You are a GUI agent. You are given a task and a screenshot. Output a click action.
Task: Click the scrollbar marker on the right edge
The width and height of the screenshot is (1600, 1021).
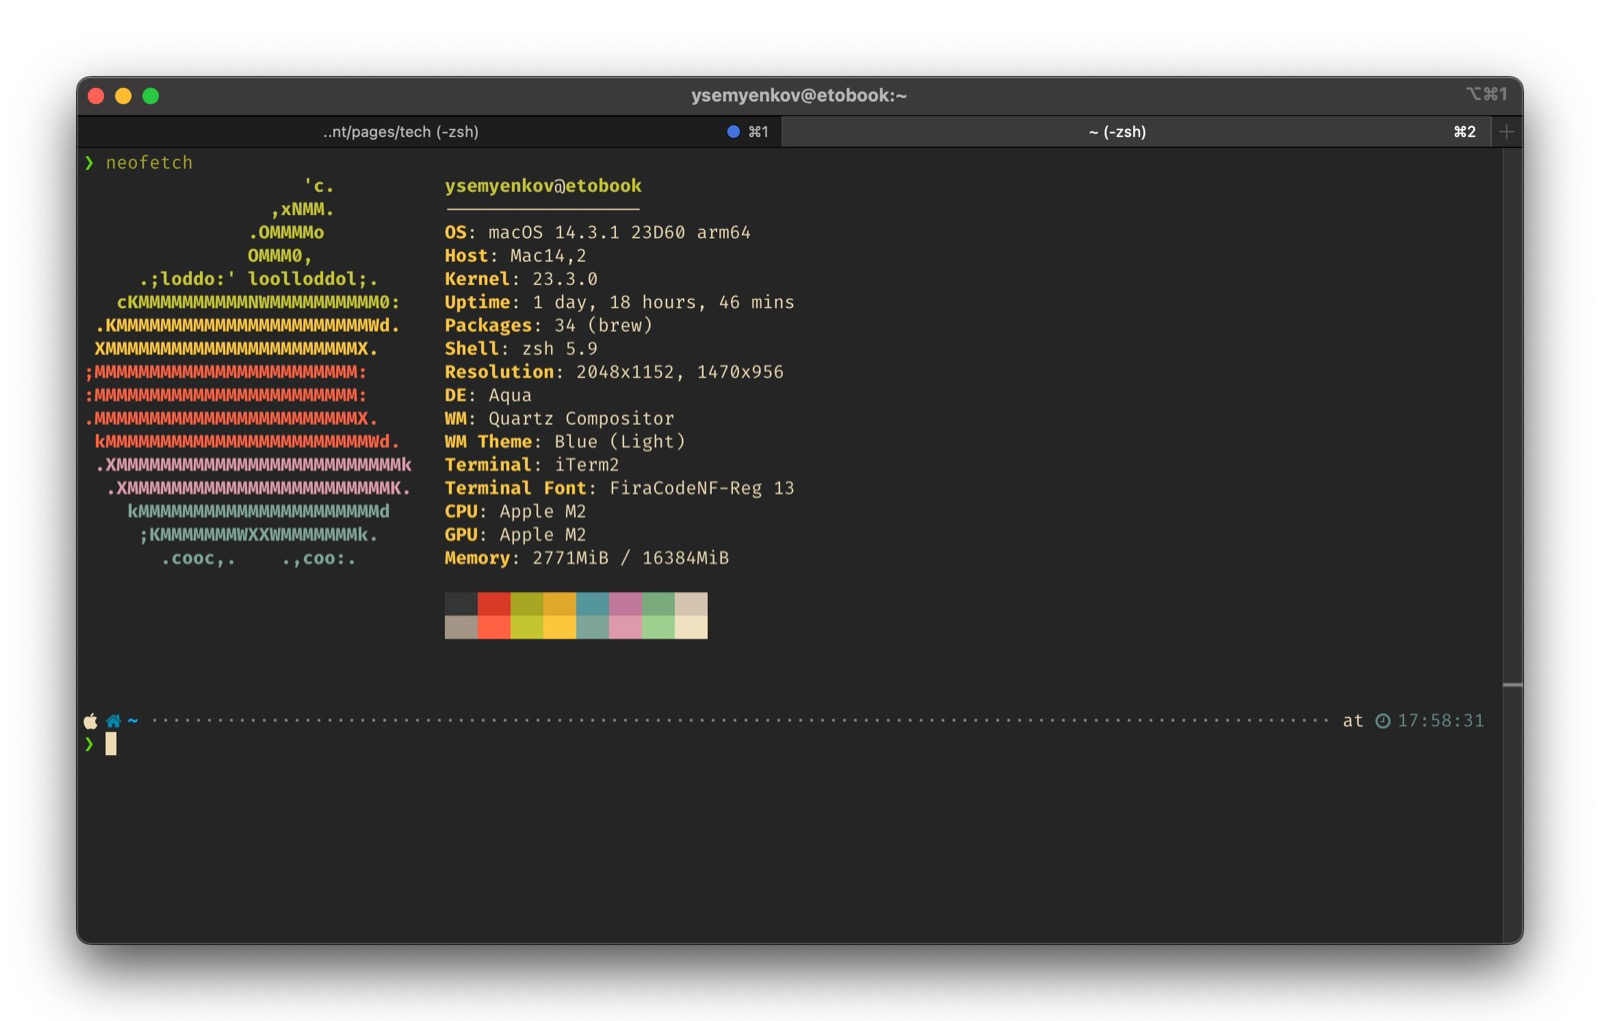[1512, 685]
